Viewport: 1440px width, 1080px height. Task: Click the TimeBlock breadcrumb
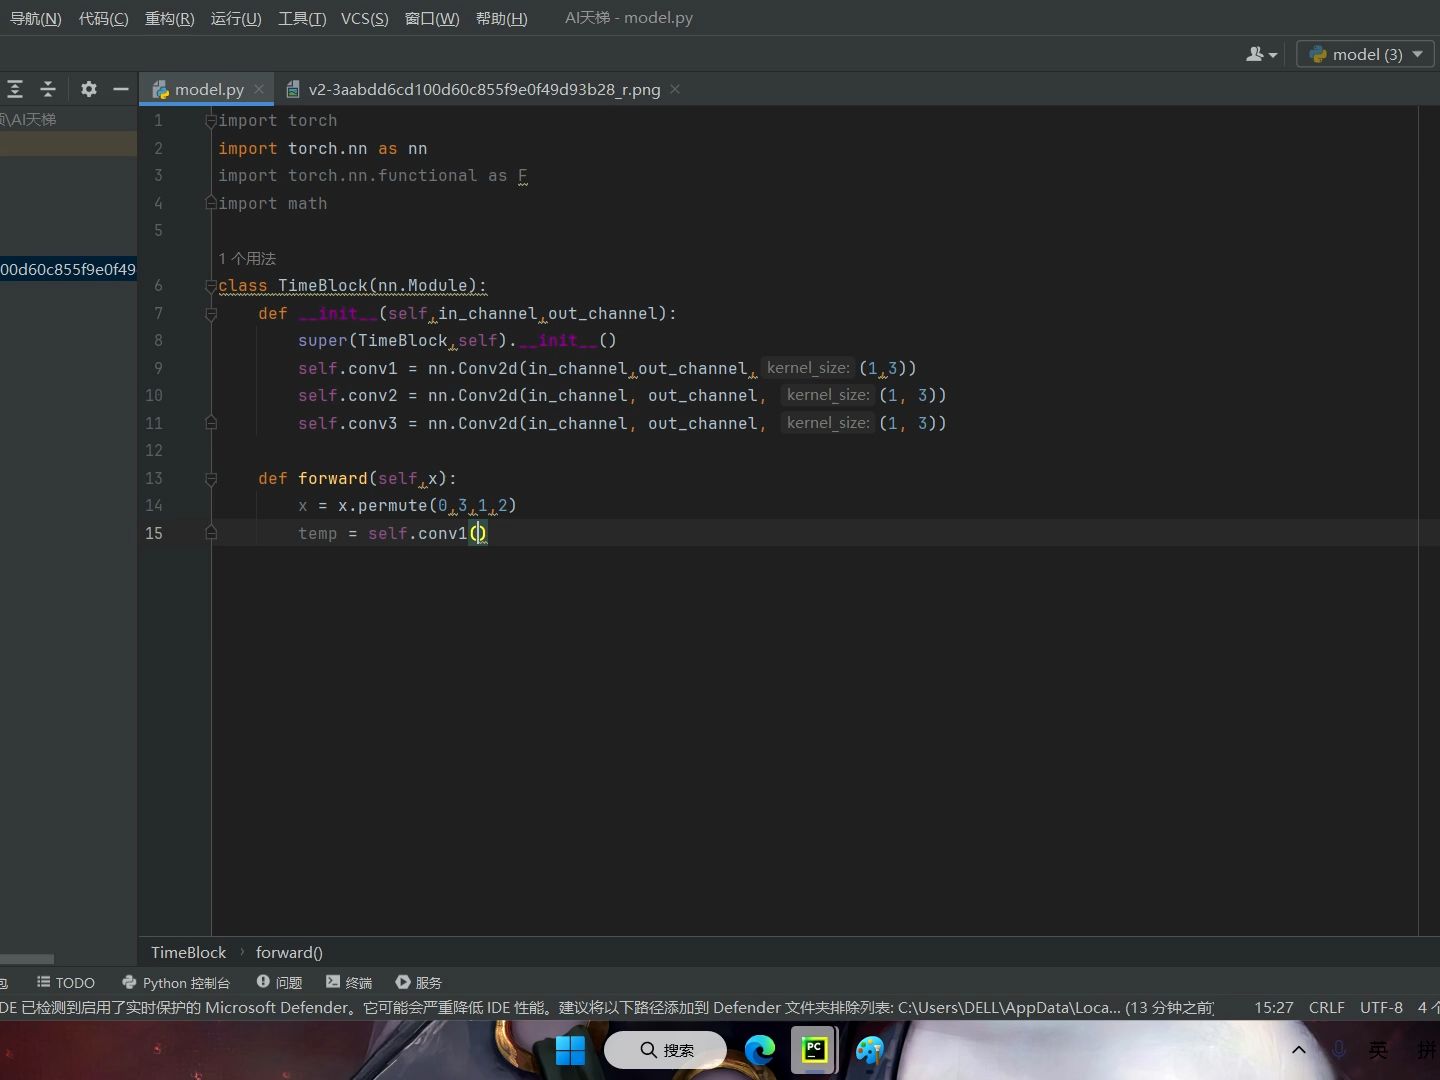(x=188, y=952)
